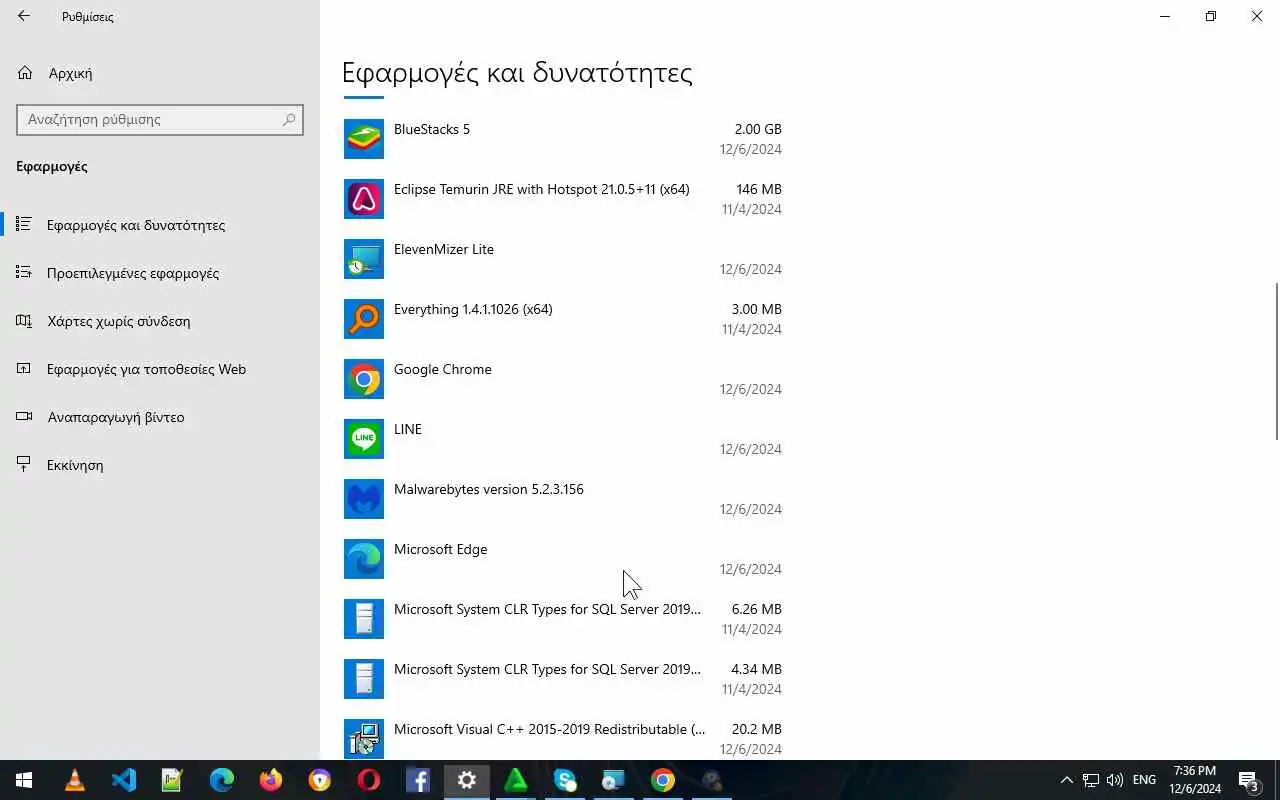Select Everything 1.4.1.1026 (x64) entry
1280x800 pixels.
coord(473,309)
